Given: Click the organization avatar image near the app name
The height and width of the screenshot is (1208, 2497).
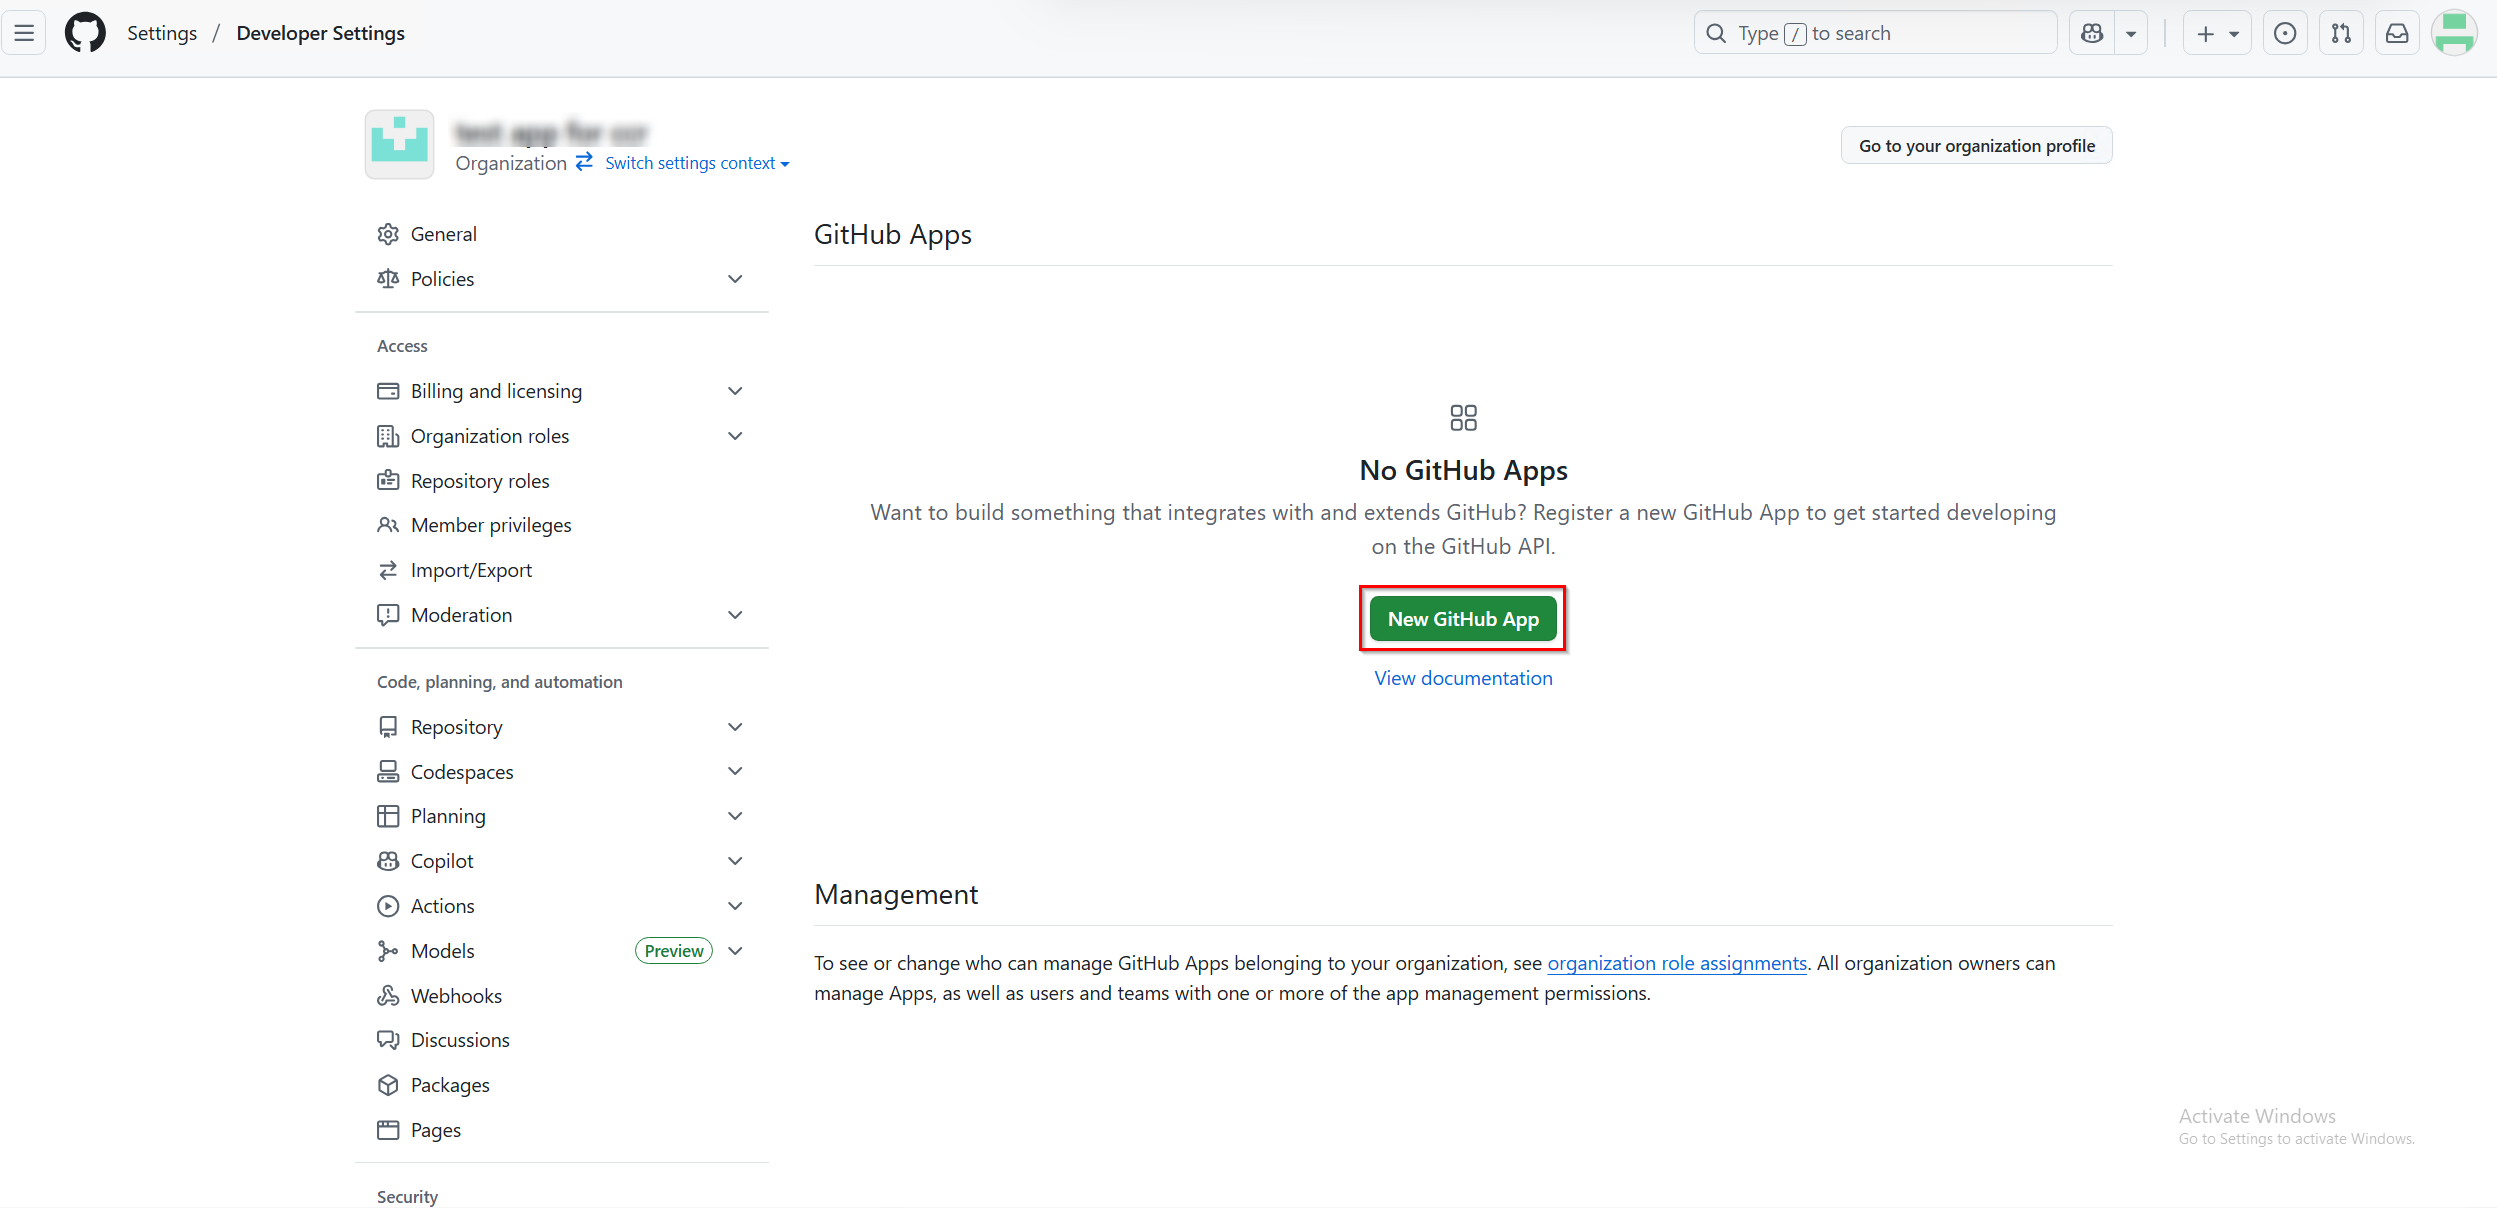Looking at the screenshot, I should (x=399, y=144).
